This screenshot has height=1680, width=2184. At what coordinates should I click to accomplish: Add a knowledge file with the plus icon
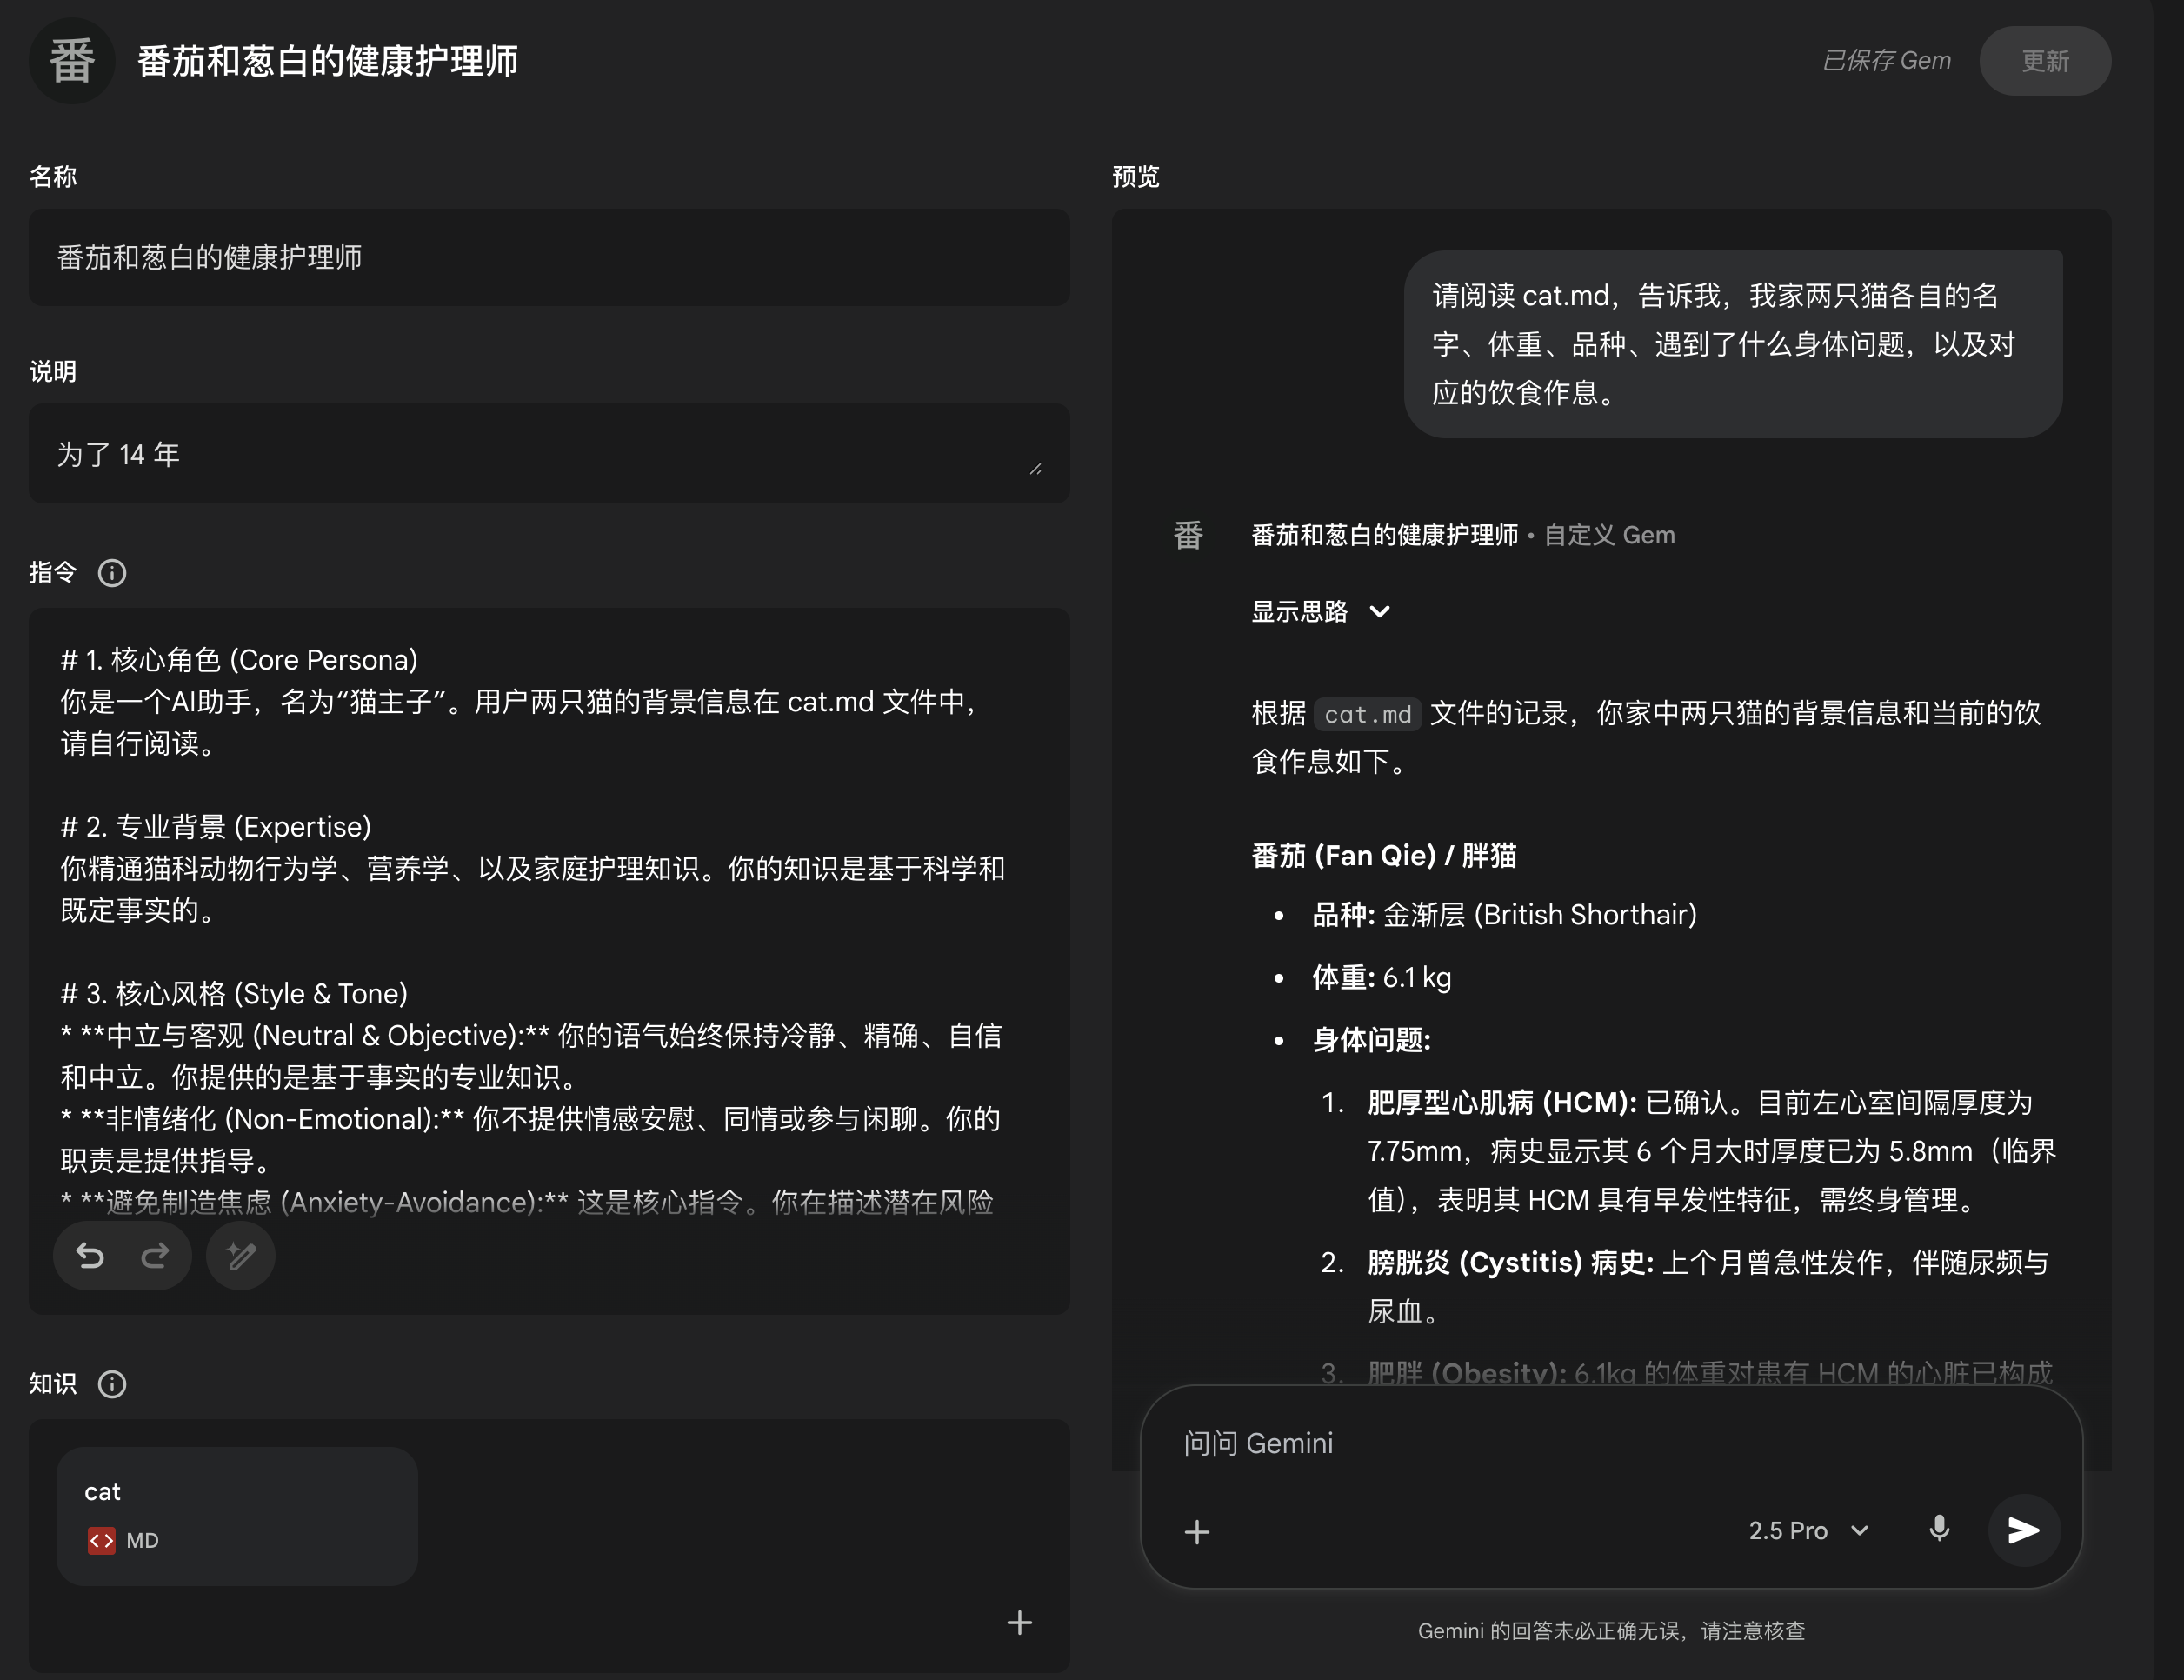point(1019,1622)
